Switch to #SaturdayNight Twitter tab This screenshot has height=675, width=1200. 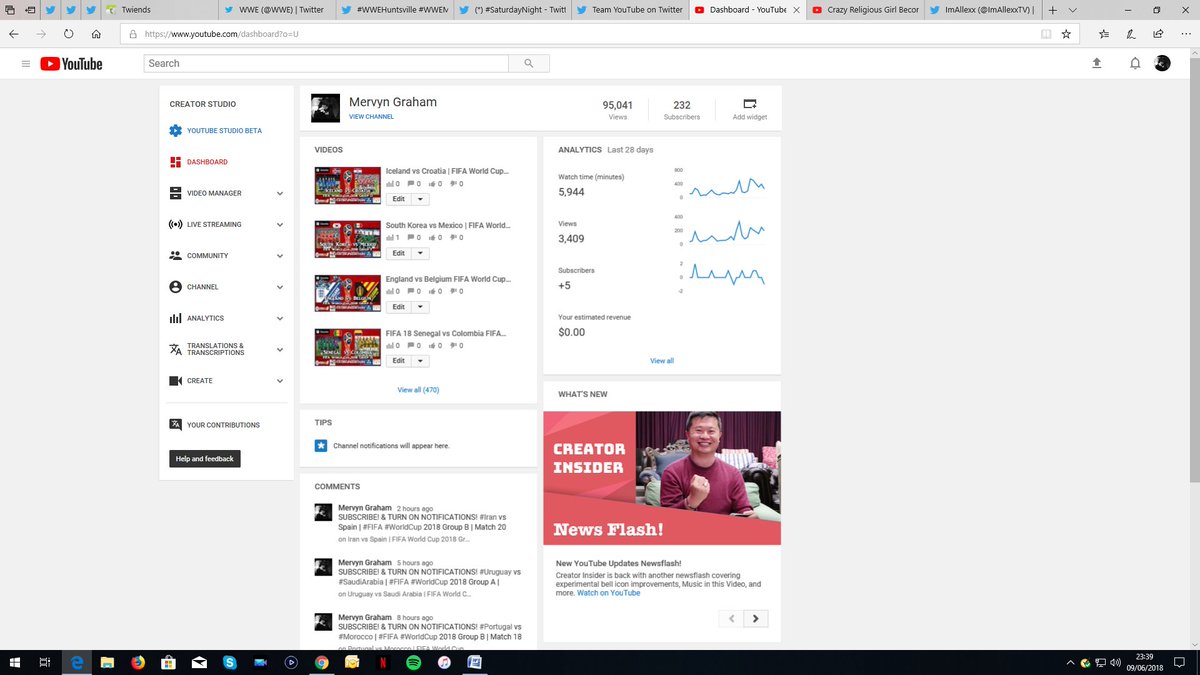coord(512,9)
